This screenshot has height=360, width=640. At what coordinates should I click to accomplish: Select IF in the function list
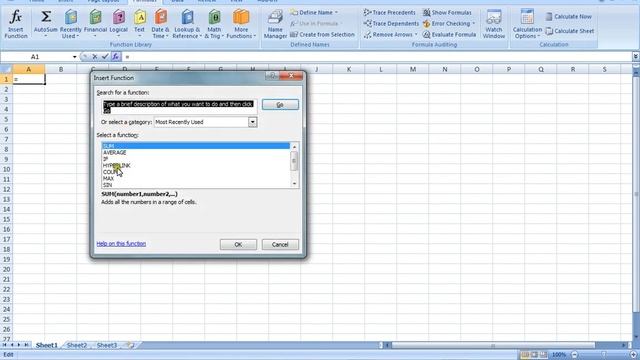tap(196, 159)
